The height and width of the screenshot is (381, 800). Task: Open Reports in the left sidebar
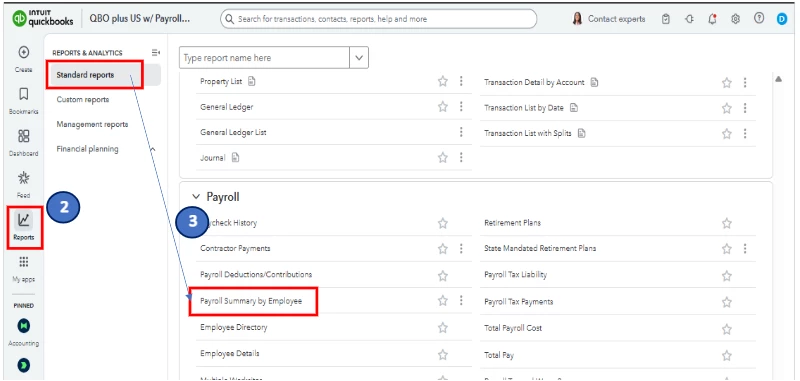pos(24,227)
